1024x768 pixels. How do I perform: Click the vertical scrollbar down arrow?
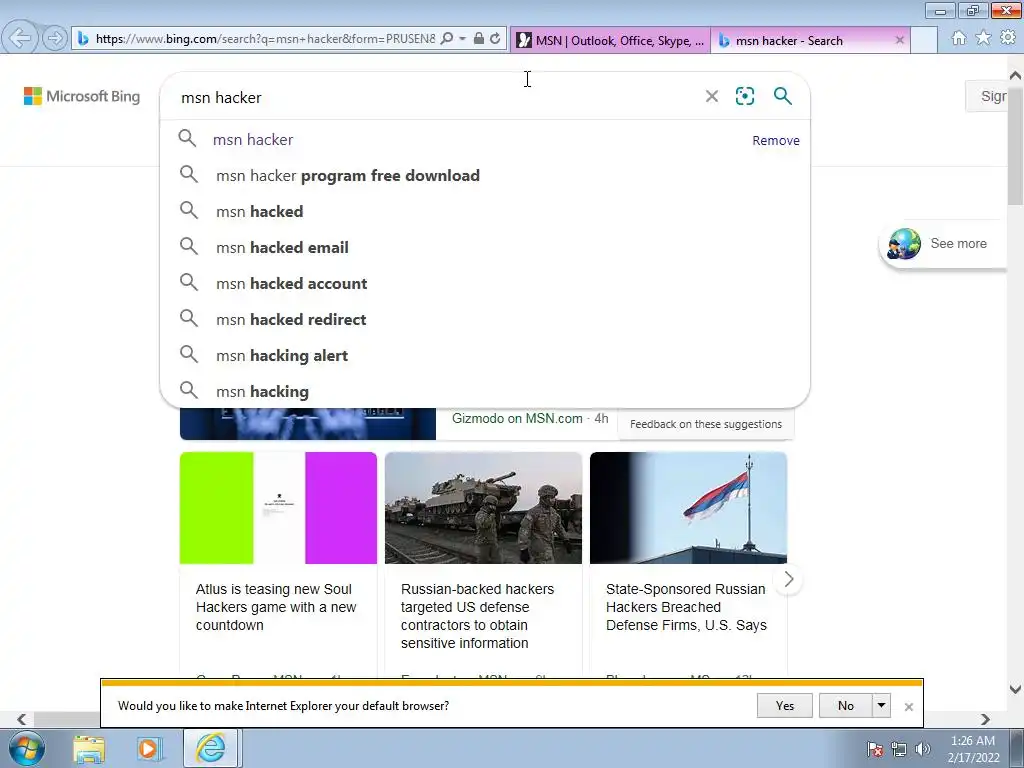[x=1016, y=689]
